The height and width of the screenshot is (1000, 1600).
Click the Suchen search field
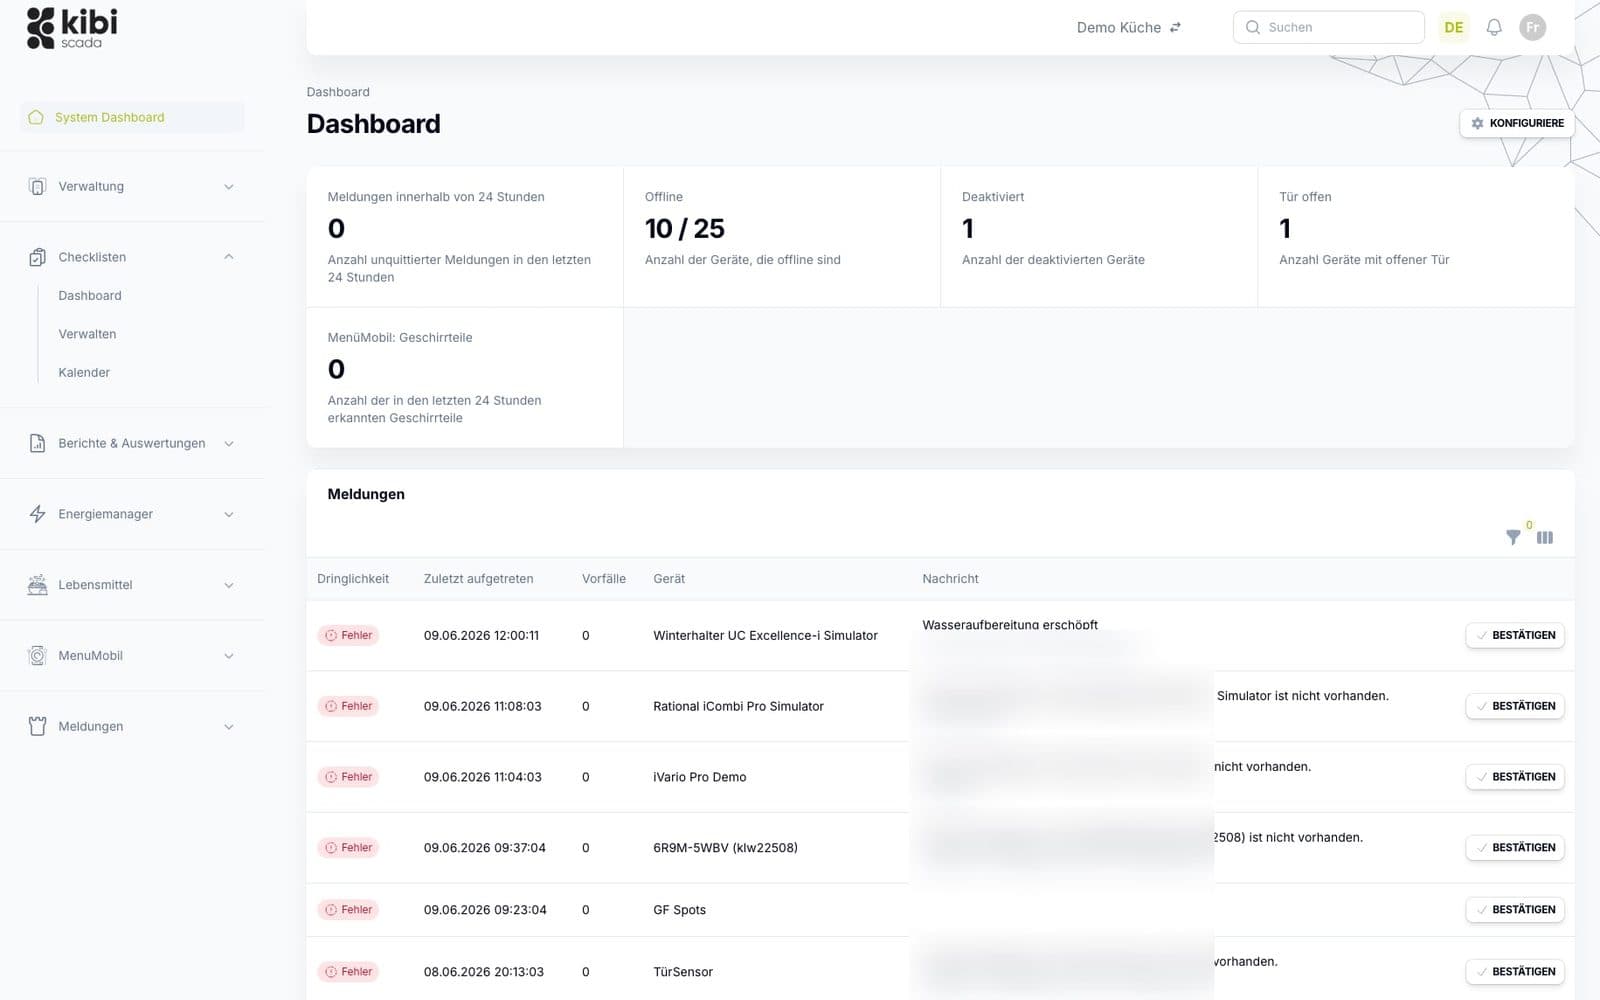tap(1329, 27)
